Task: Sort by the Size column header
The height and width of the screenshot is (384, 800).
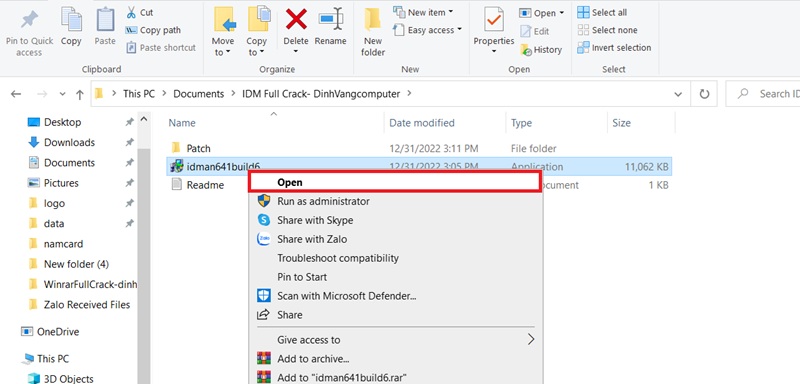Action: 621,123
